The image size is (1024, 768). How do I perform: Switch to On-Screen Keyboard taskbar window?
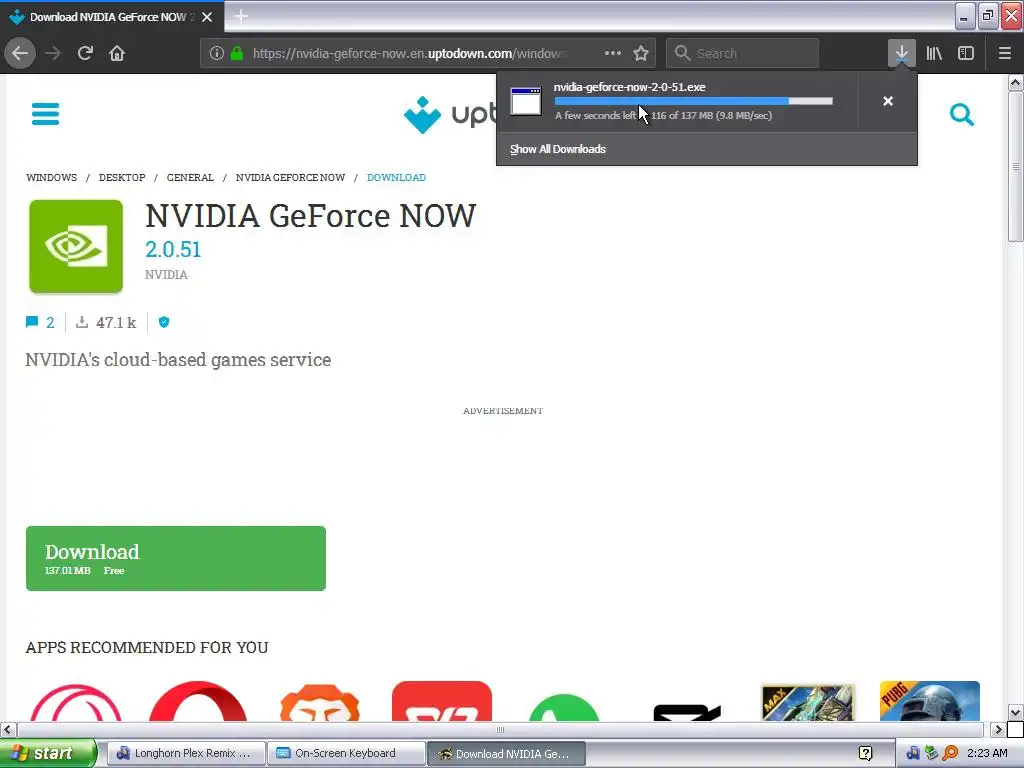(346, 754)
